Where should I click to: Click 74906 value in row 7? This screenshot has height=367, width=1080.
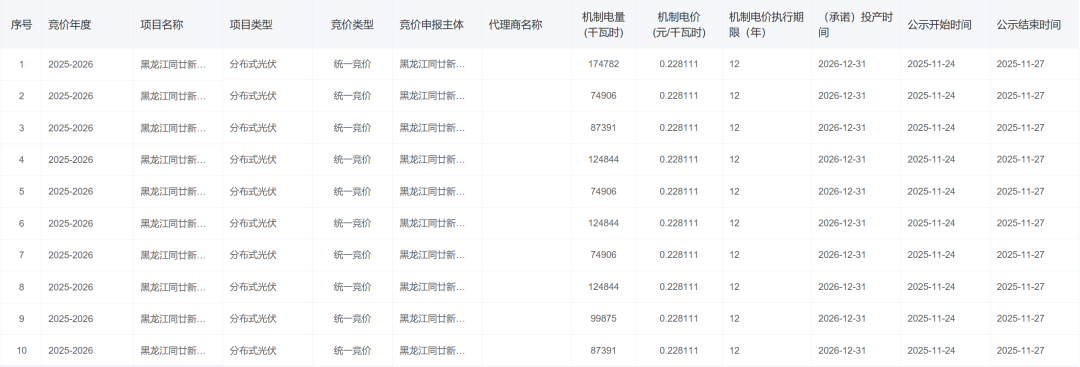(x=603, y=255)
